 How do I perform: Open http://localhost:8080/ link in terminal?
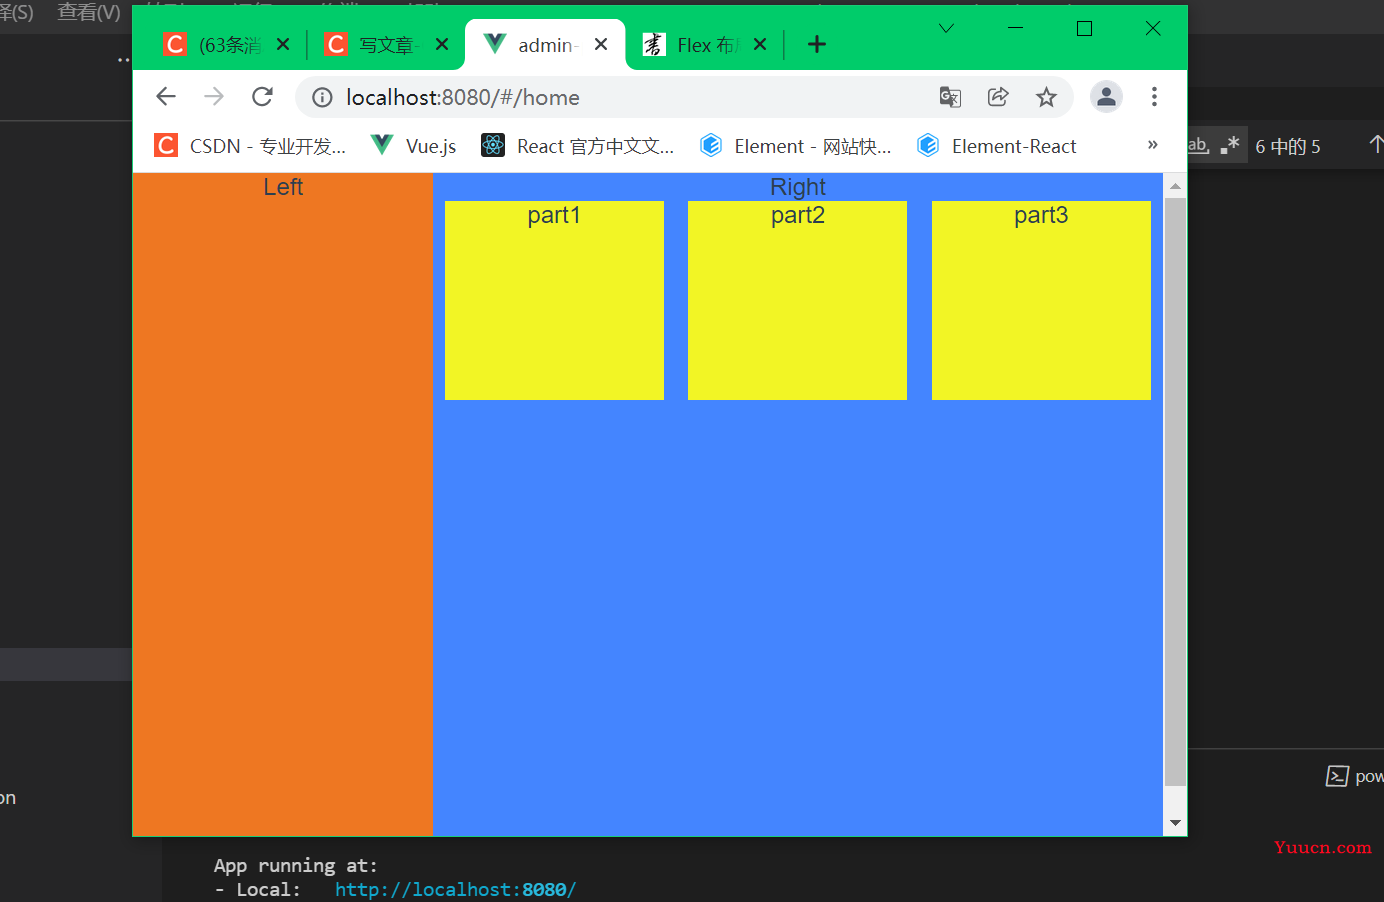455,889
